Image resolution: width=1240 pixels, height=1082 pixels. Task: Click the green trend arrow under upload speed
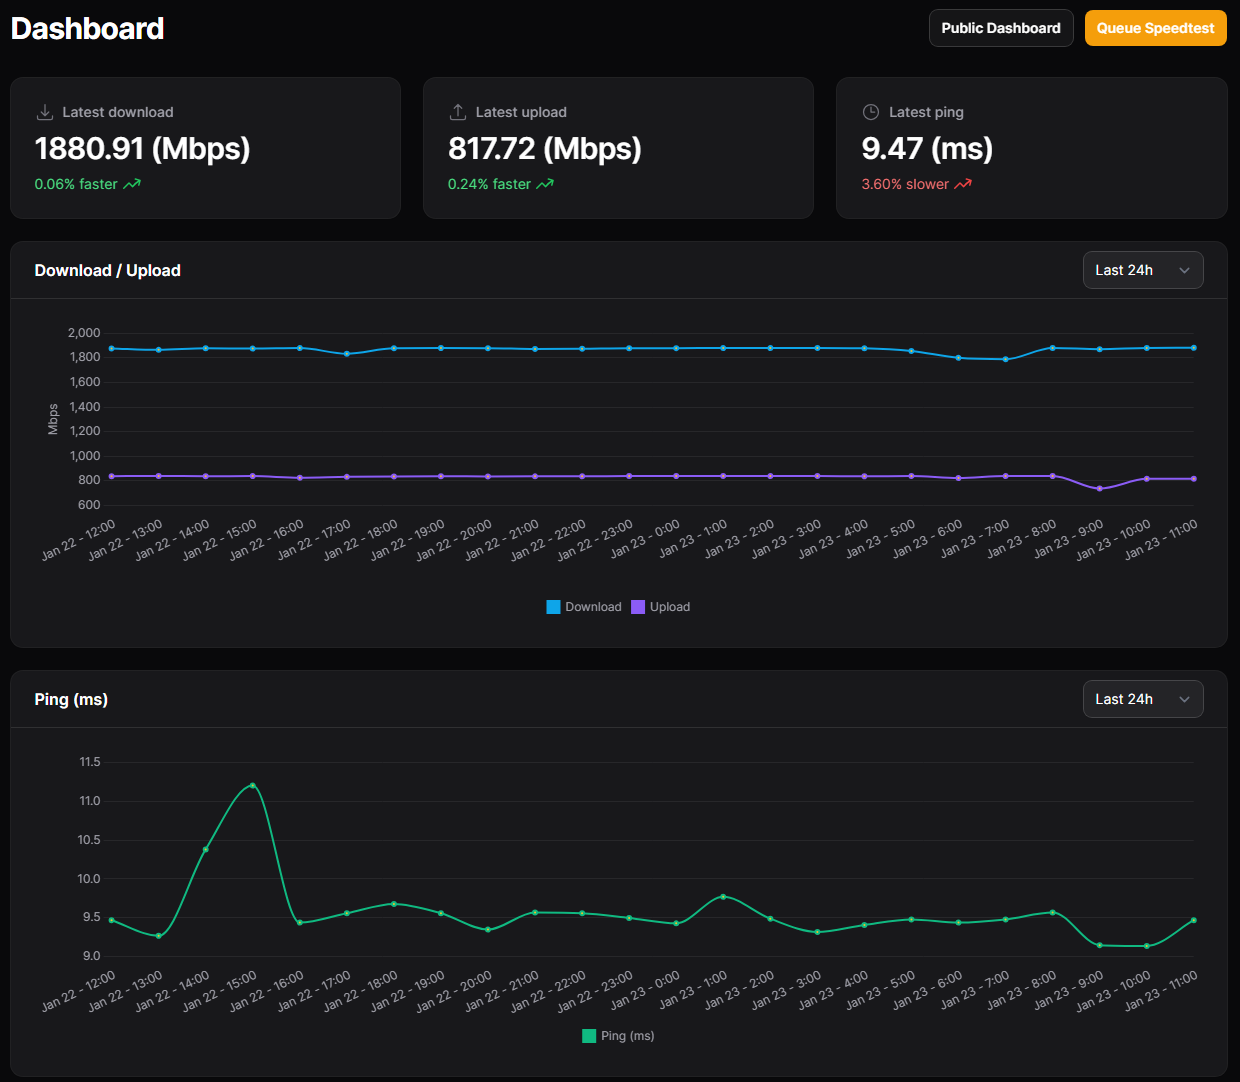click(x=545, y=184)
